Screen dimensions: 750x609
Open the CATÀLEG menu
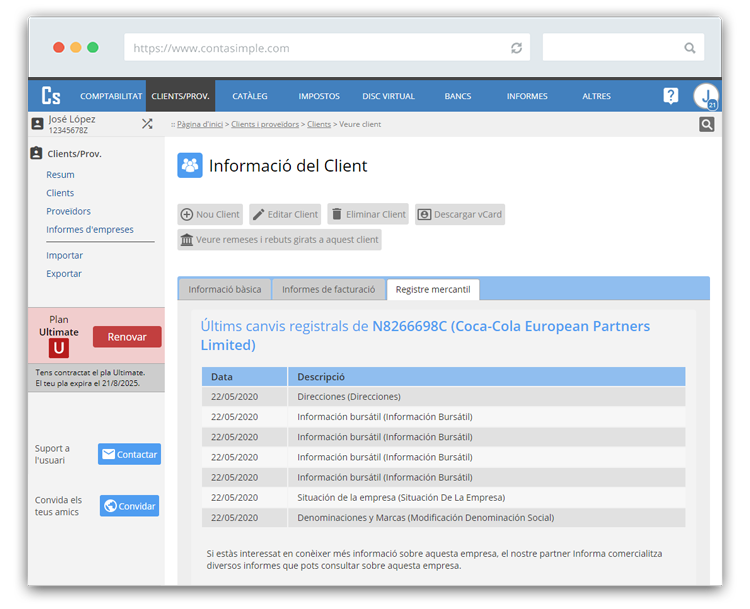pyautogui.click(x=250, y=96)
